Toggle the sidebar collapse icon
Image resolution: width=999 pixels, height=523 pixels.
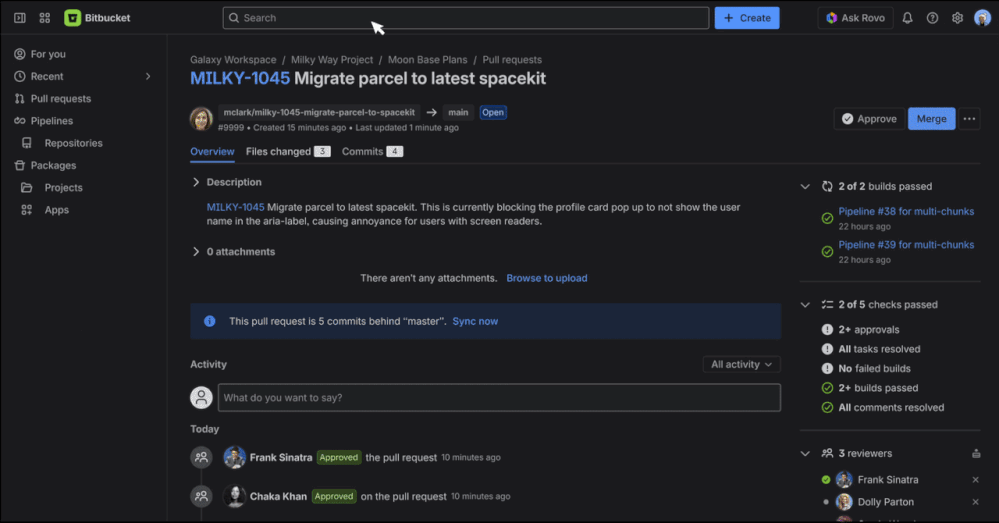pyautogui.click(x=20, y=18)
